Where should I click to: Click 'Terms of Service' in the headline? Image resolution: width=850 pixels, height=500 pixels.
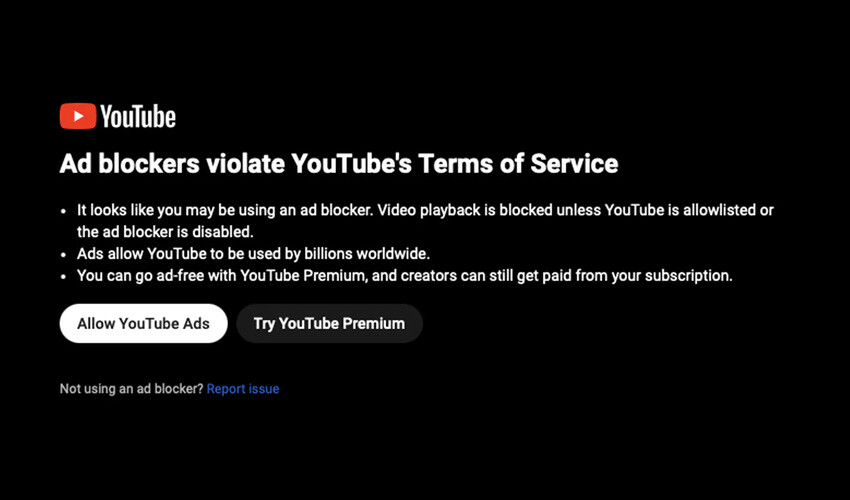pos(518,164)
